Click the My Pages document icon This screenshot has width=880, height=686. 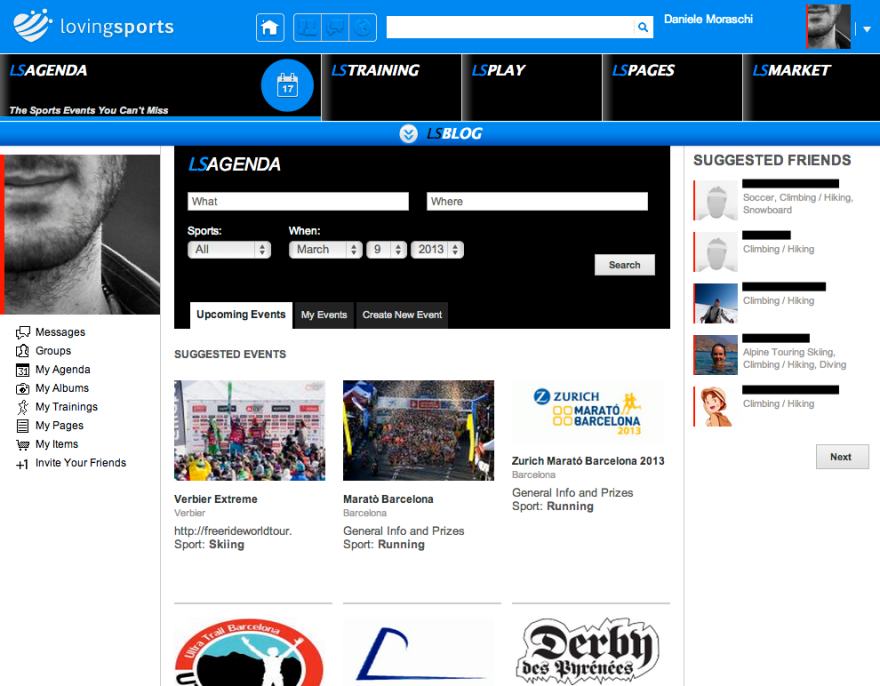[22, 426]
